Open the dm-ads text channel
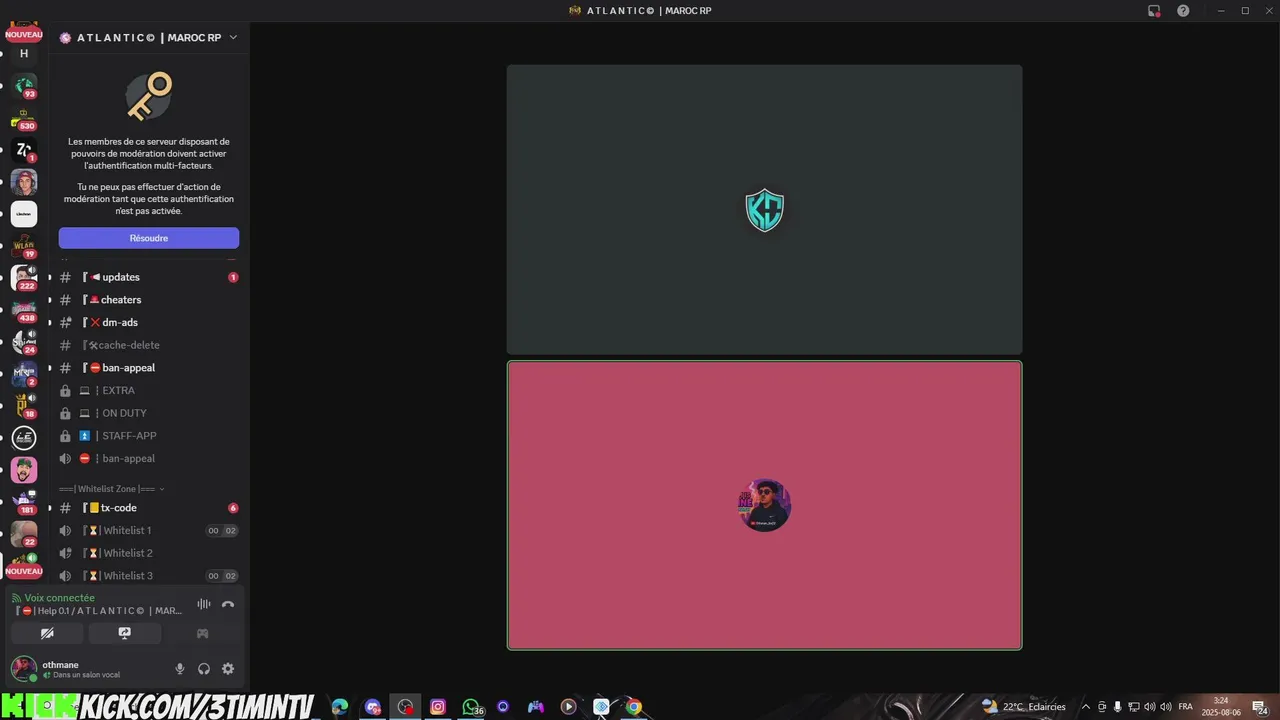1280x720 pixels. pos(149,322)
